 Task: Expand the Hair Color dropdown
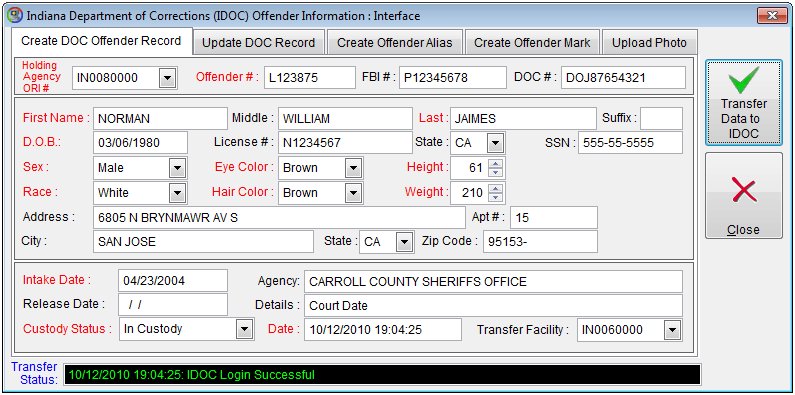[353, 193]
